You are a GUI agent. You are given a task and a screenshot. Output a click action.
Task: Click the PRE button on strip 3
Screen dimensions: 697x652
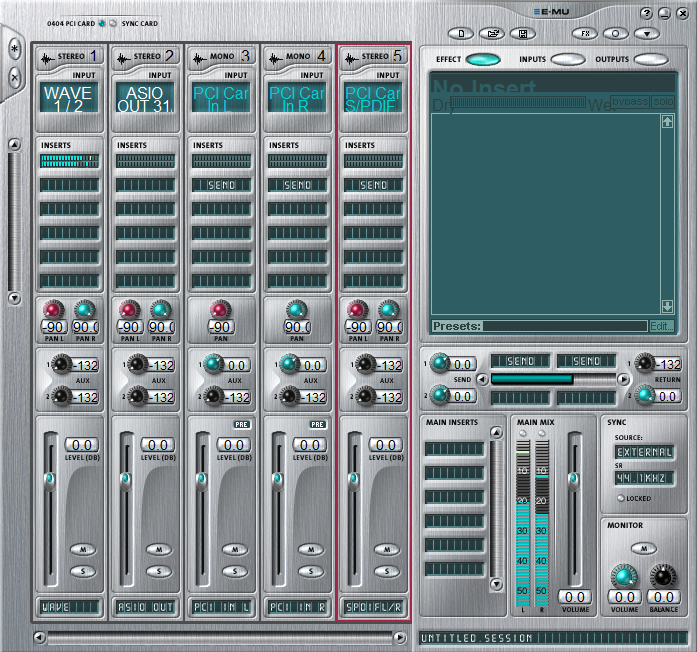(x=241, y=424)
